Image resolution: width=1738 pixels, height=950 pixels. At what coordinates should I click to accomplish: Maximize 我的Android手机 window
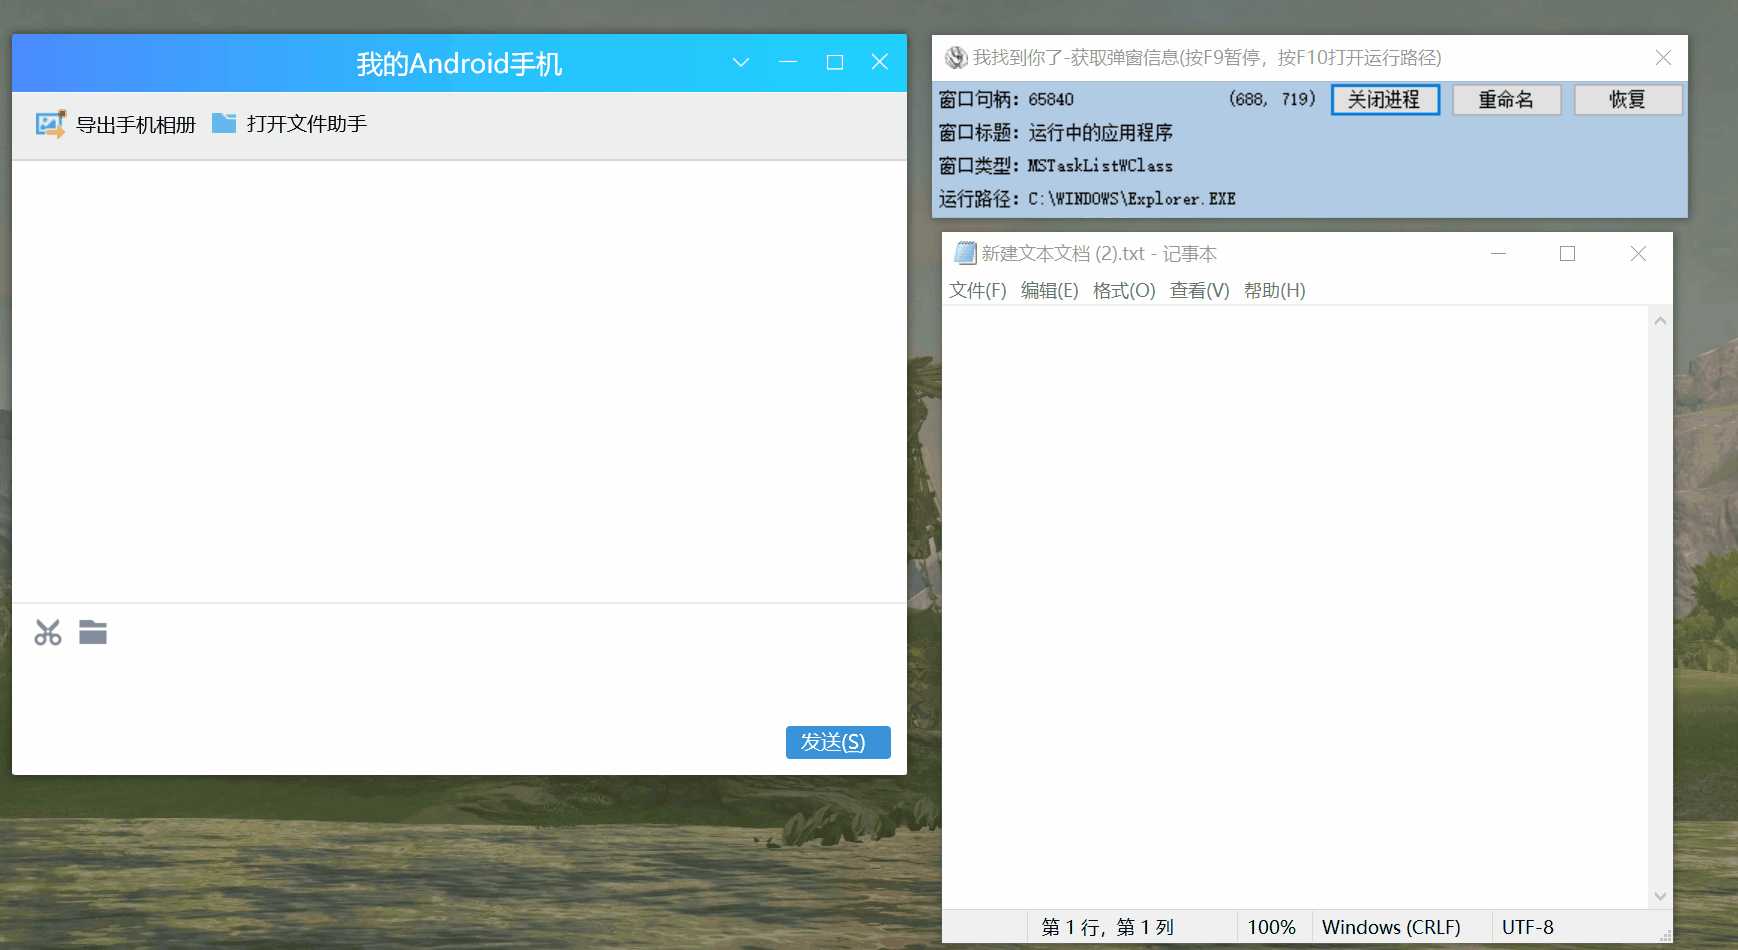click(x=835, y=62)
